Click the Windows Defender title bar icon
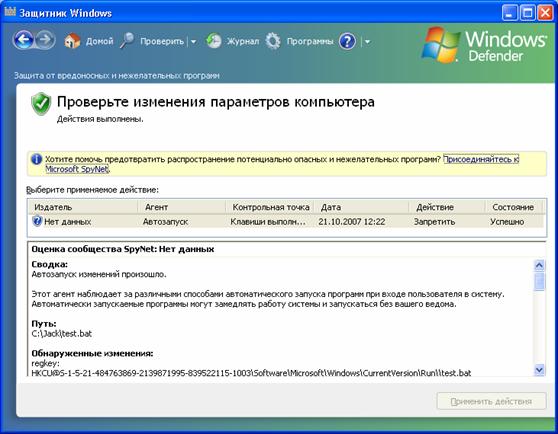 [10, 12]
